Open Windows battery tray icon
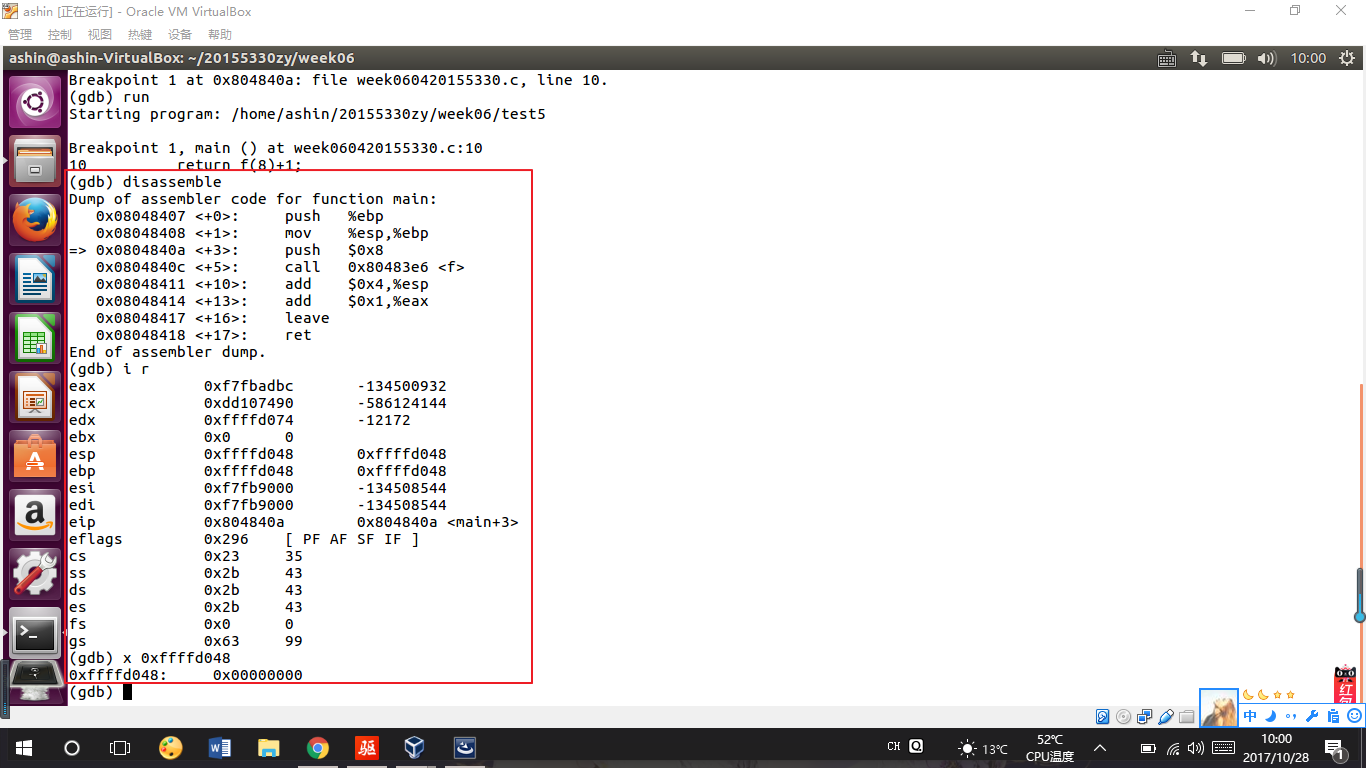1366x768 pixels. [x=1149, y=748]
